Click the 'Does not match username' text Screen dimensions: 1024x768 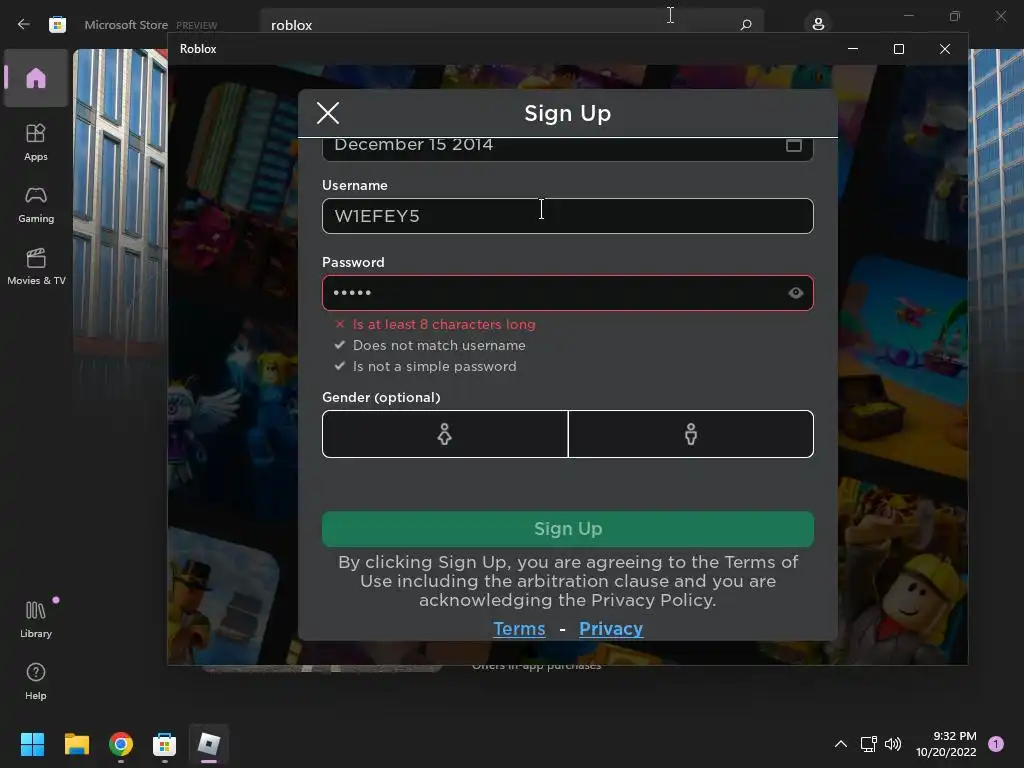(439, 345)
